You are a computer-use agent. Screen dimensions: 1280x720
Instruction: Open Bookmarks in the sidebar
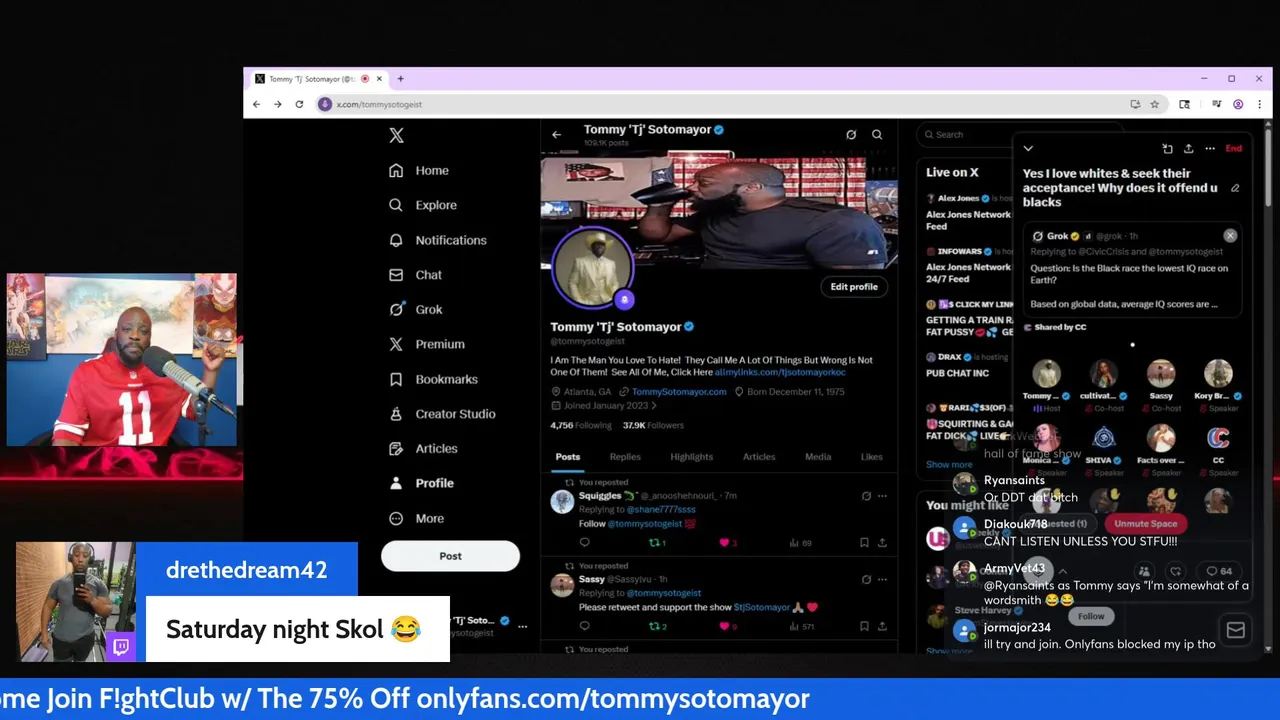[x=433, y=379]
